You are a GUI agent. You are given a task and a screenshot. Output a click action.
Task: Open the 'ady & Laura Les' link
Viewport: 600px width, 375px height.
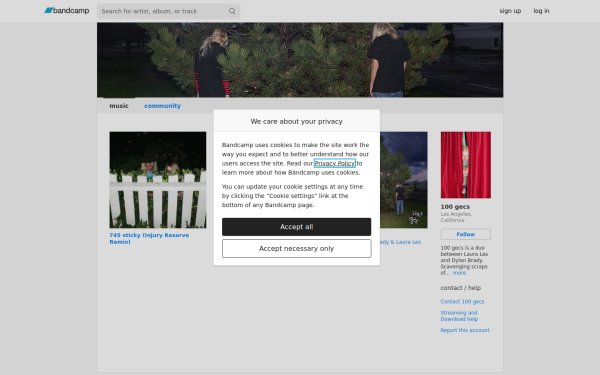coord(401,242)
